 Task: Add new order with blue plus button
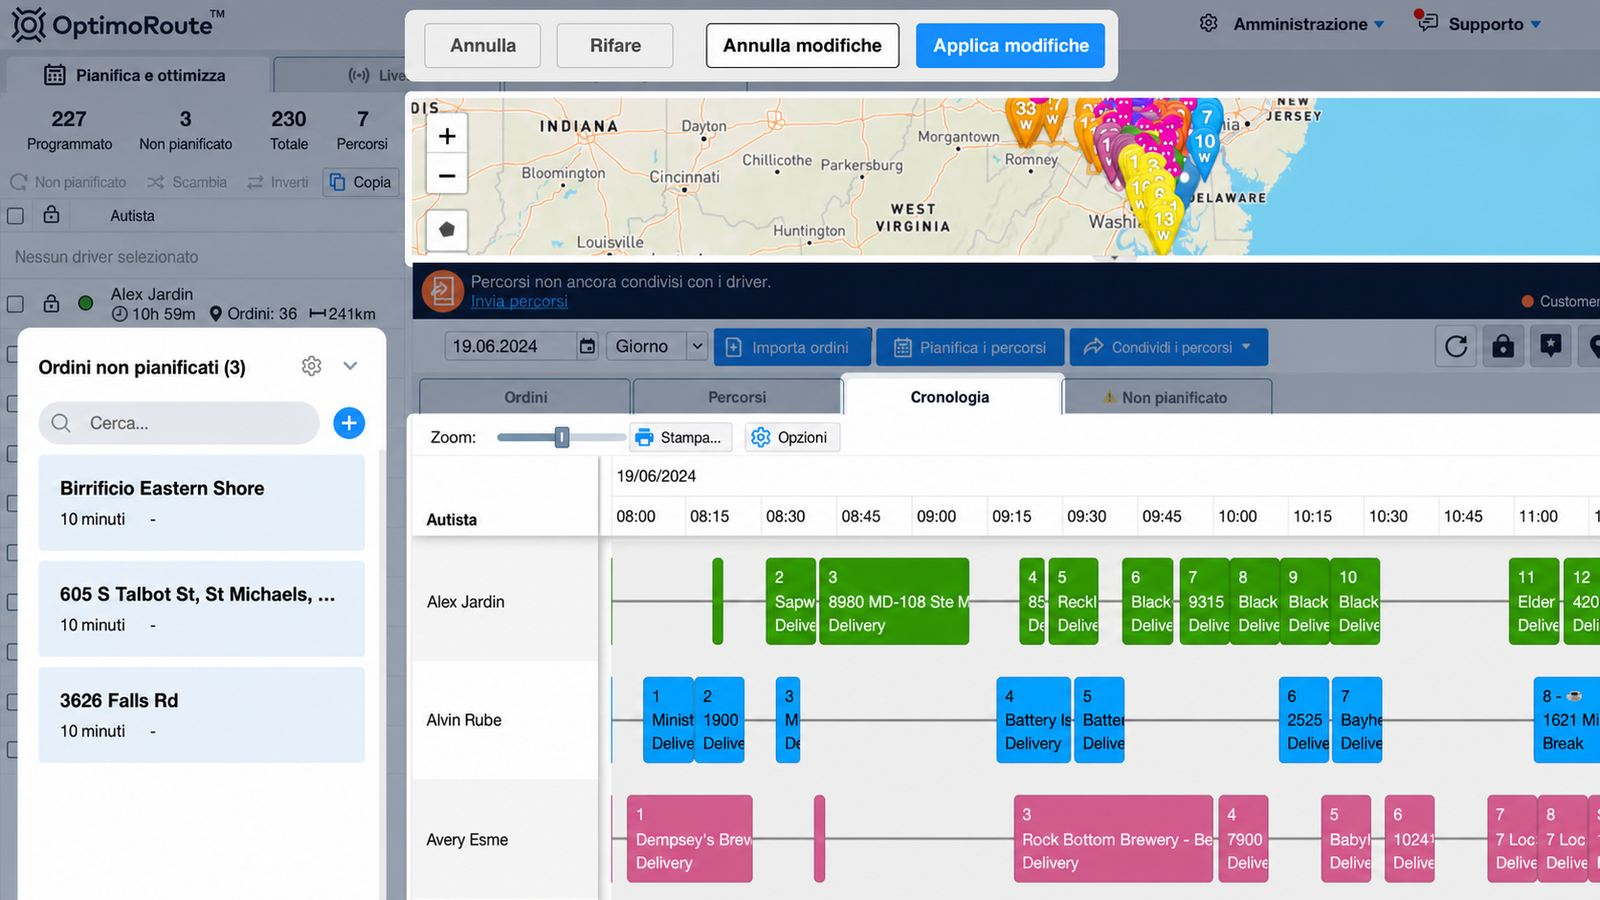click(349, 423)
